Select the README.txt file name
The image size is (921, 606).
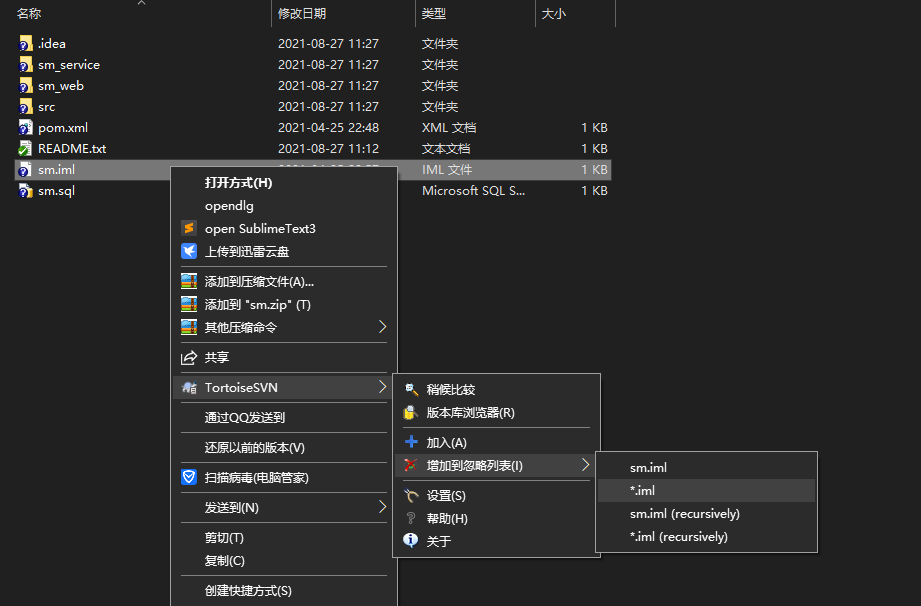[72, 149]
